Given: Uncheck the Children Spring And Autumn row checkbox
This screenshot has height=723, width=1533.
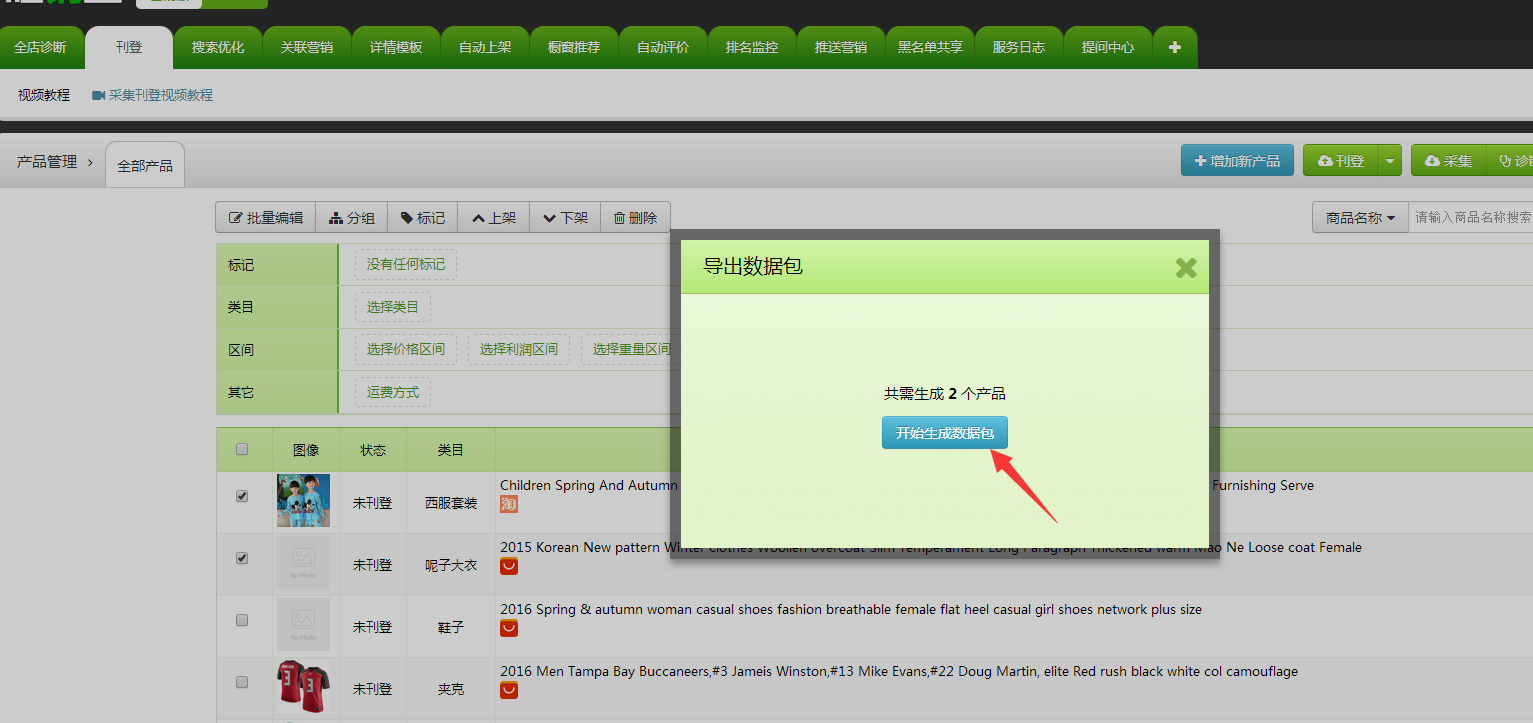Looking at the screenshot, I should click(x=242, y=496).
